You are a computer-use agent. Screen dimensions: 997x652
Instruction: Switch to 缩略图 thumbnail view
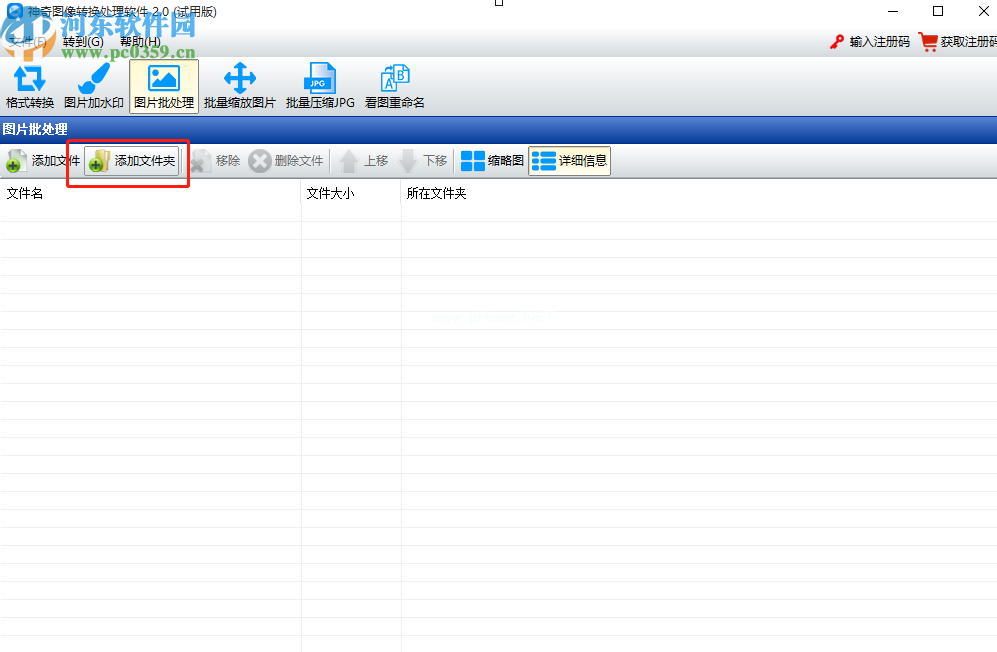[x=492, y=161]
